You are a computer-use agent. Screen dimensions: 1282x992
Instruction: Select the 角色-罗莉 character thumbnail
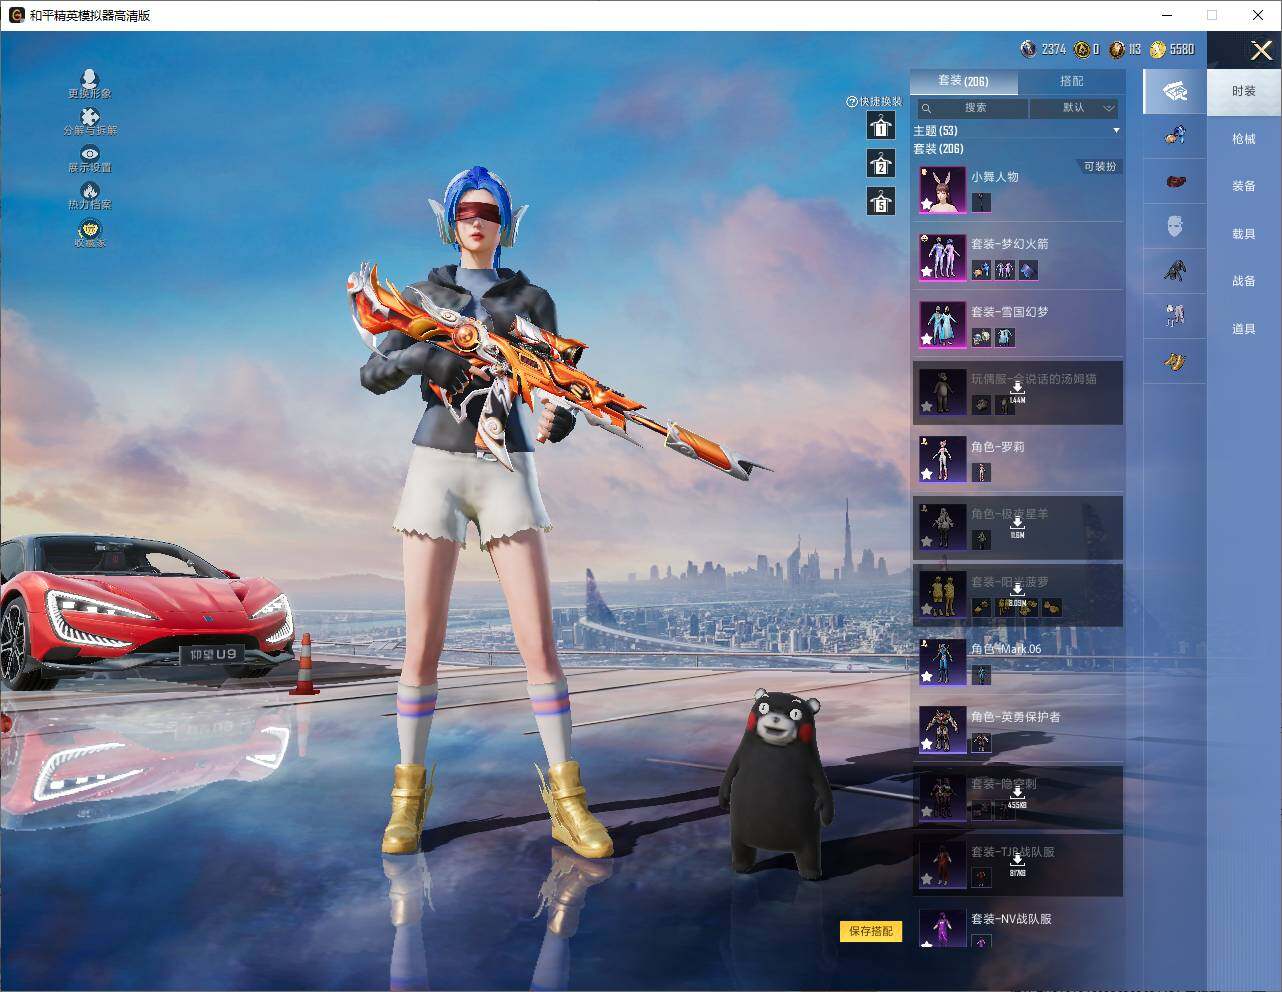click(942, 460)
